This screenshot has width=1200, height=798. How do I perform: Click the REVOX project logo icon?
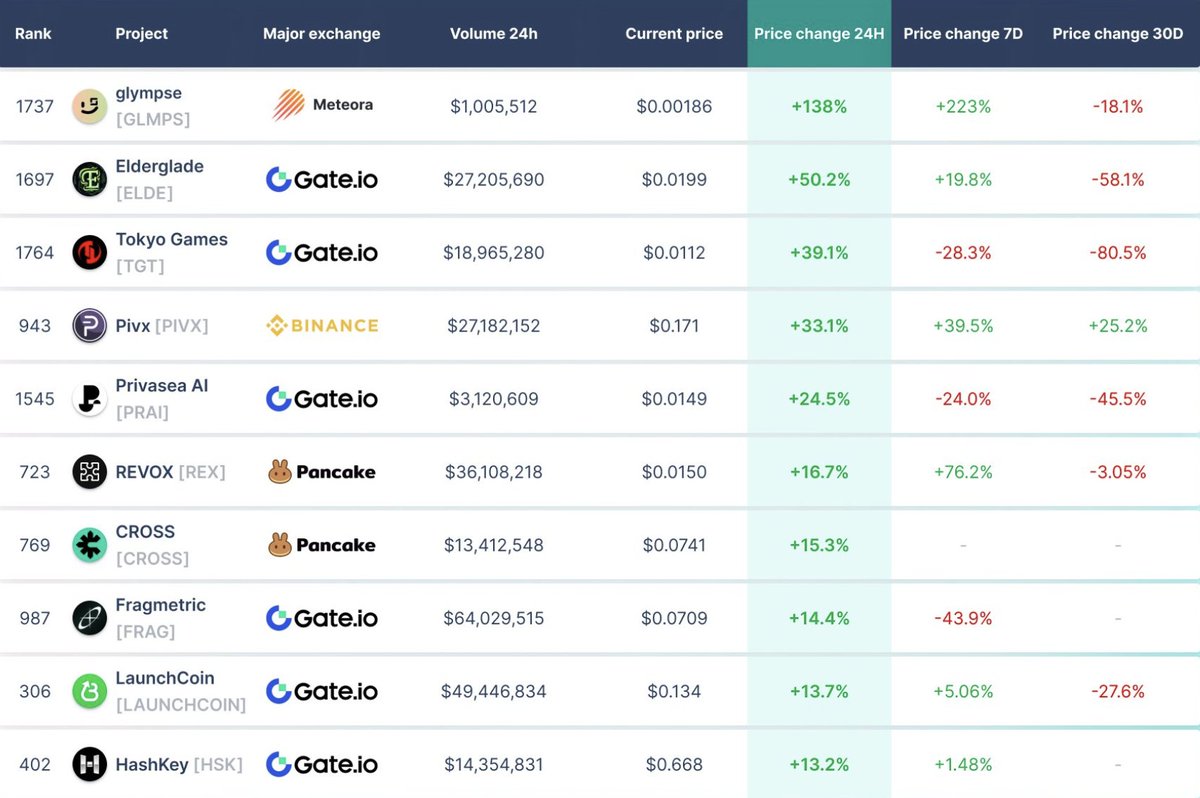click(90, 472)
